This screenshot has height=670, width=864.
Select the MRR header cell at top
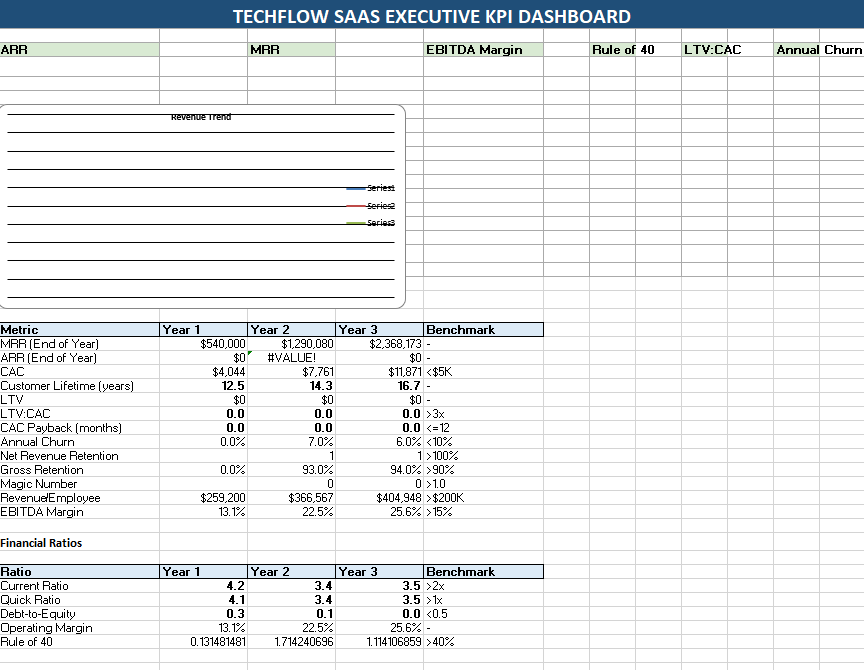coord(291,50)
